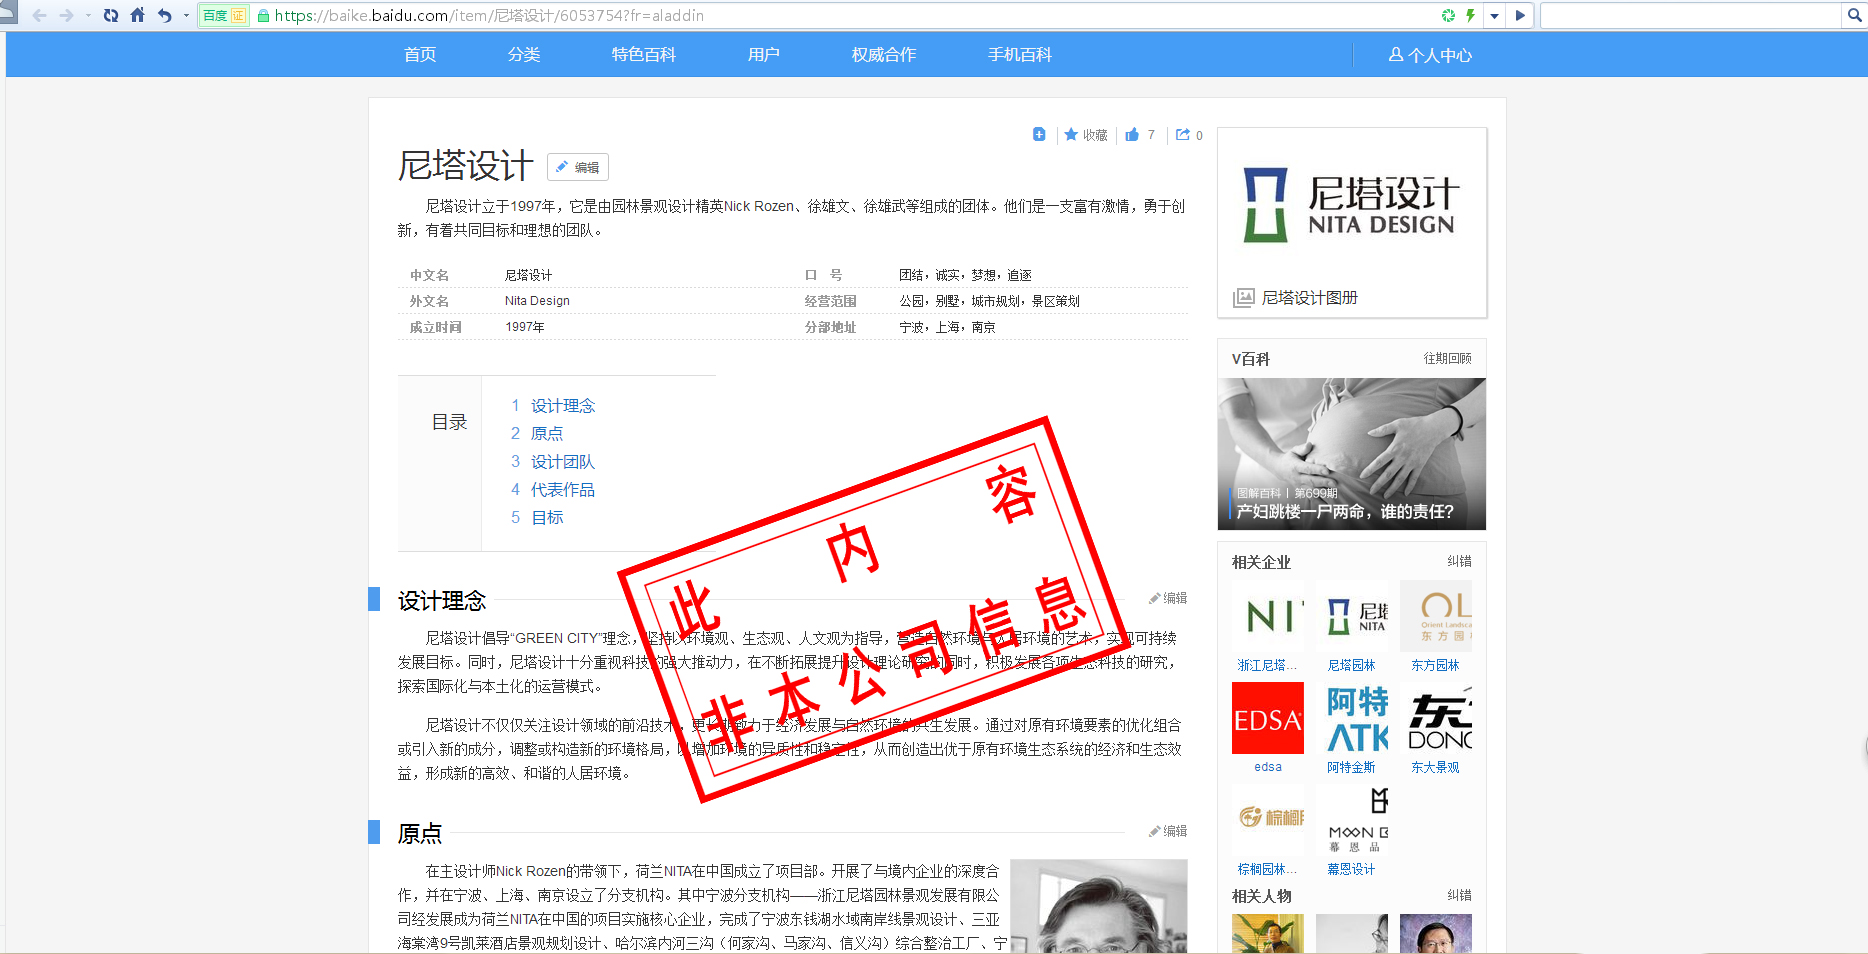Open the forward history dropdown arrow
Screen dimensions: 1868x954
click(87, 15)
